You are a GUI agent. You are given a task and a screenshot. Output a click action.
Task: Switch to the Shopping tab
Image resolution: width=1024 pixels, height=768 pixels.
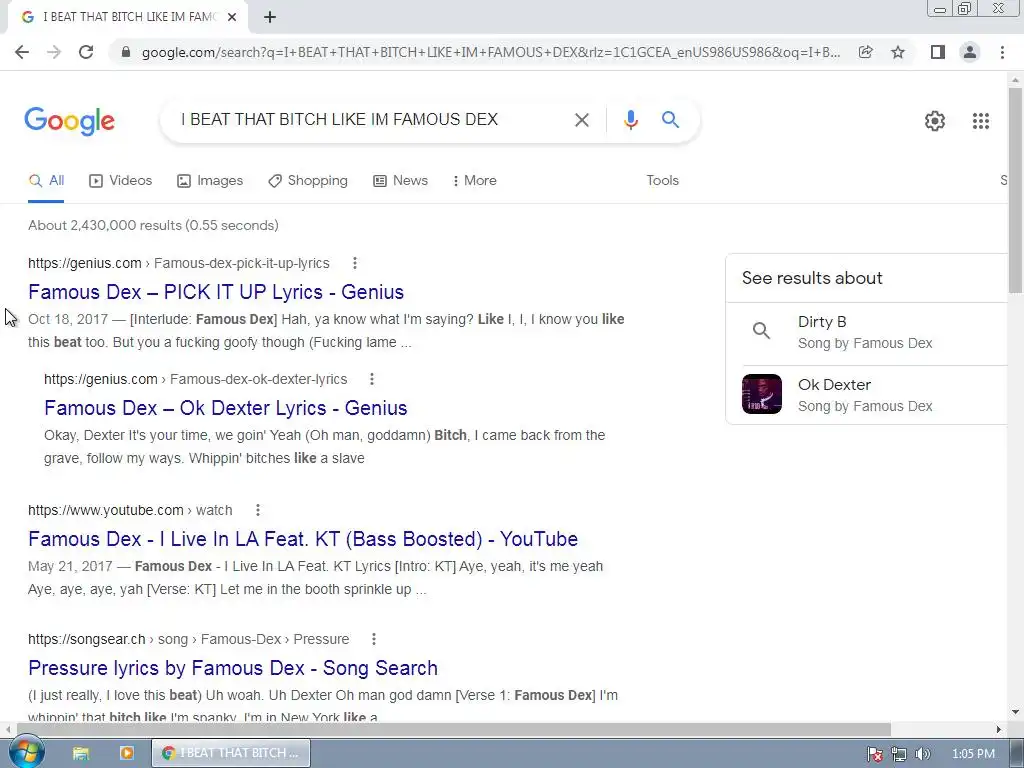308,180
